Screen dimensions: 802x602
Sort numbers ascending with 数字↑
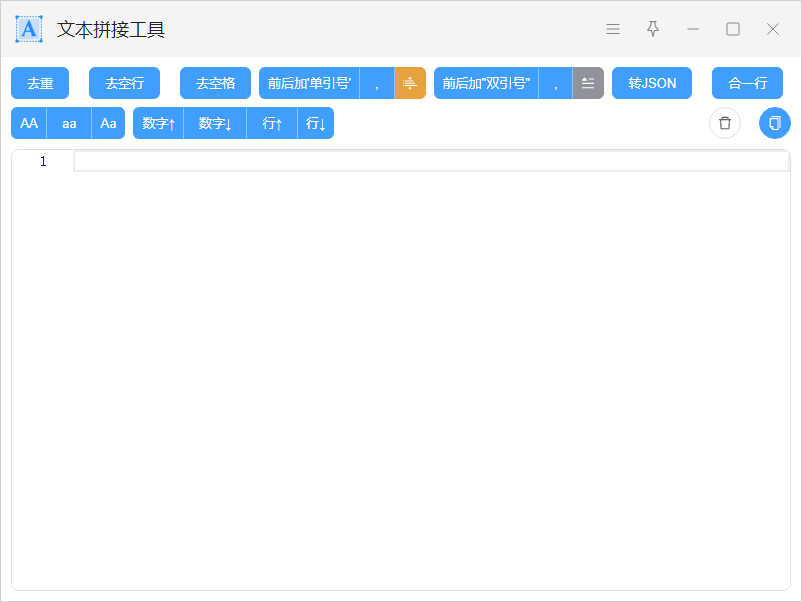click(x=158, y=123)
